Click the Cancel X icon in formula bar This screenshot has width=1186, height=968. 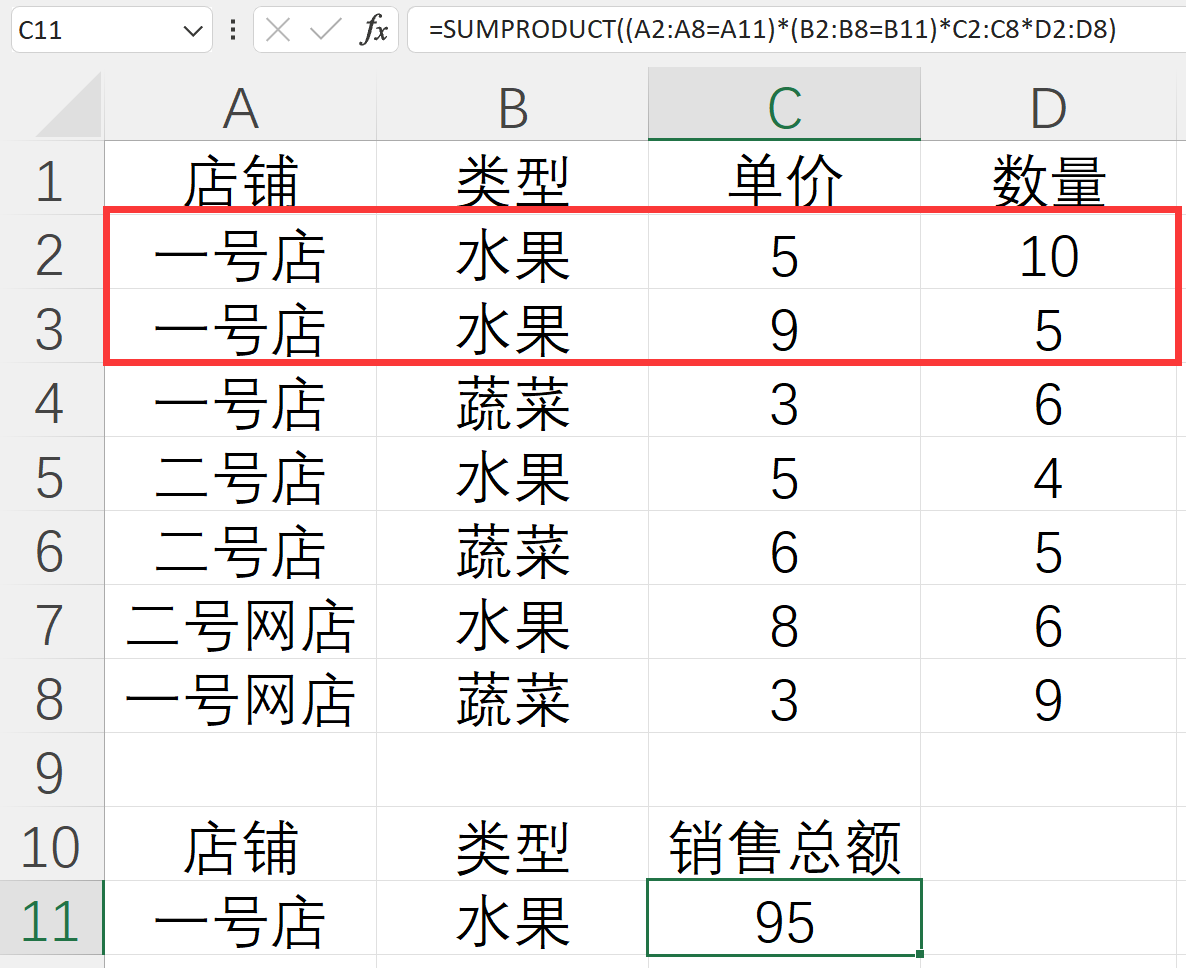click(x=279, y=30)
